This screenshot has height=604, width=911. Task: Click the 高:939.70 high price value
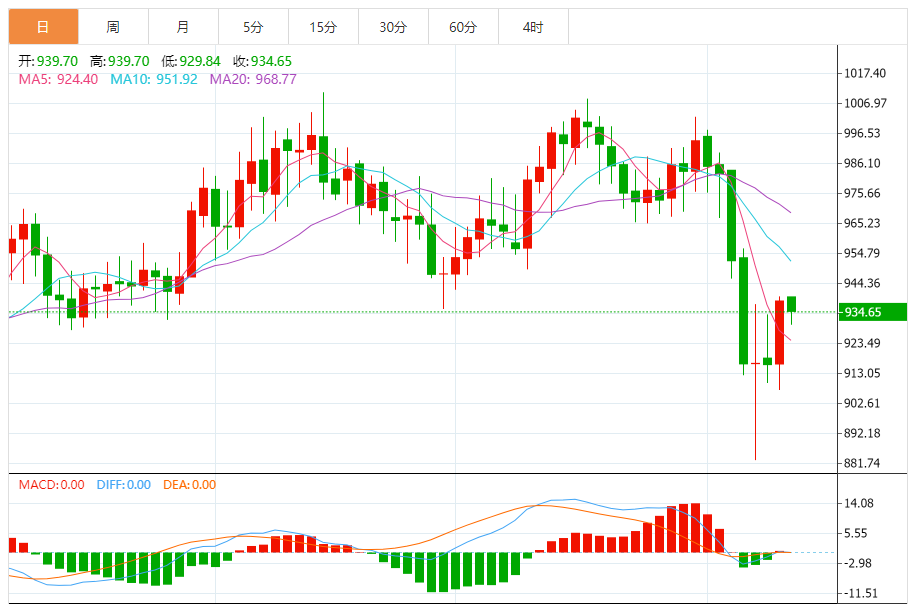[120, 61]
